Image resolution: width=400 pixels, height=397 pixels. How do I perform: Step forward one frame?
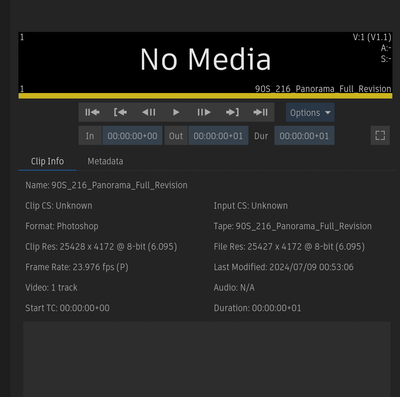(x=204, y=112)
